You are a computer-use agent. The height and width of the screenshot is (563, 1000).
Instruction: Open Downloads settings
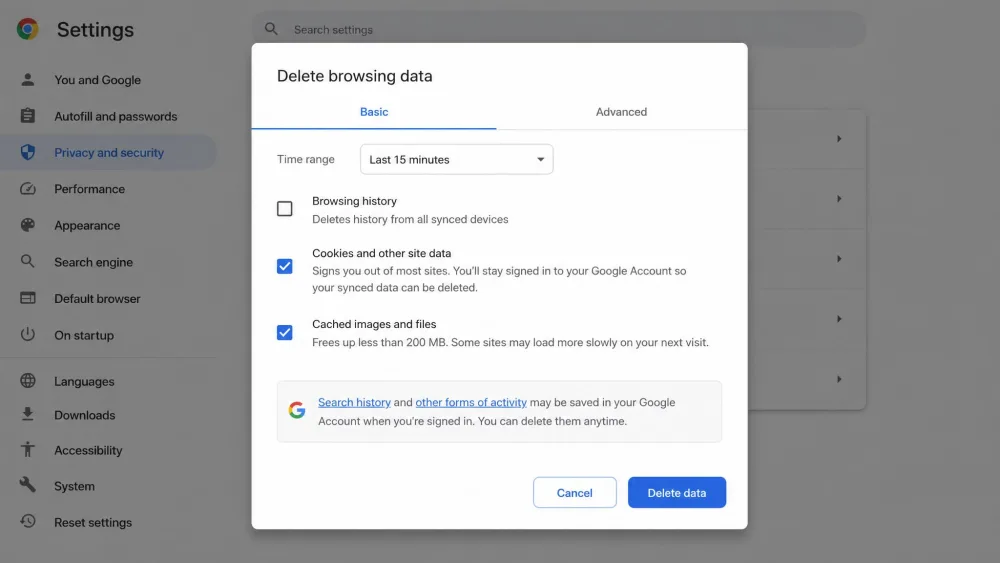tap(84, 415)
